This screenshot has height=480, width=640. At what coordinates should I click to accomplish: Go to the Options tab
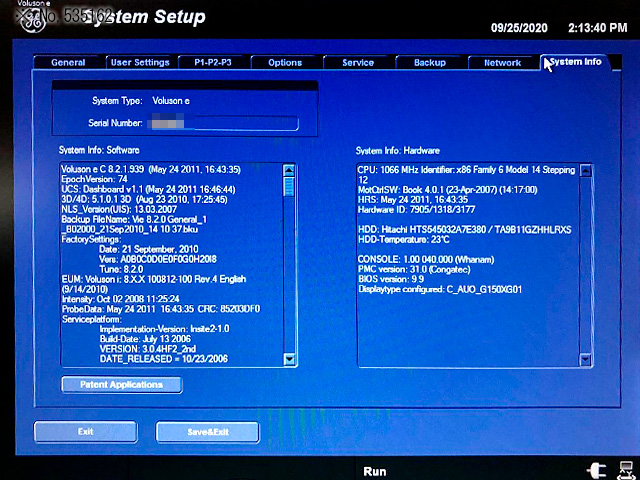[x=285, y=62]
